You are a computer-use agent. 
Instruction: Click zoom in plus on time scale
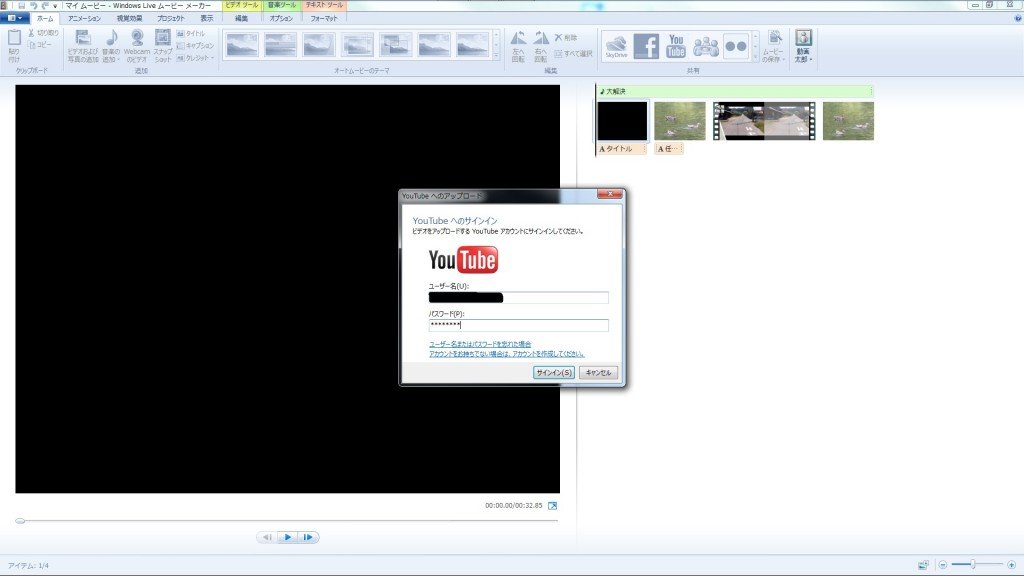pos(1011,565)
